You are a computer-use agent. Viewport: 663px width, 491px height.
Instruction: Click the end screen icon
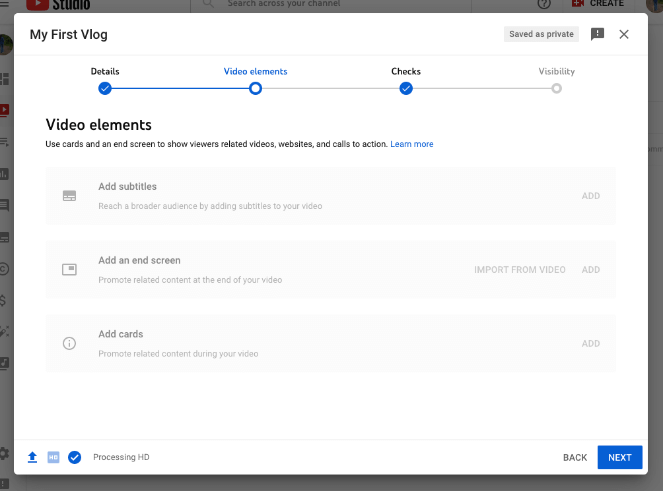(69, 269)
